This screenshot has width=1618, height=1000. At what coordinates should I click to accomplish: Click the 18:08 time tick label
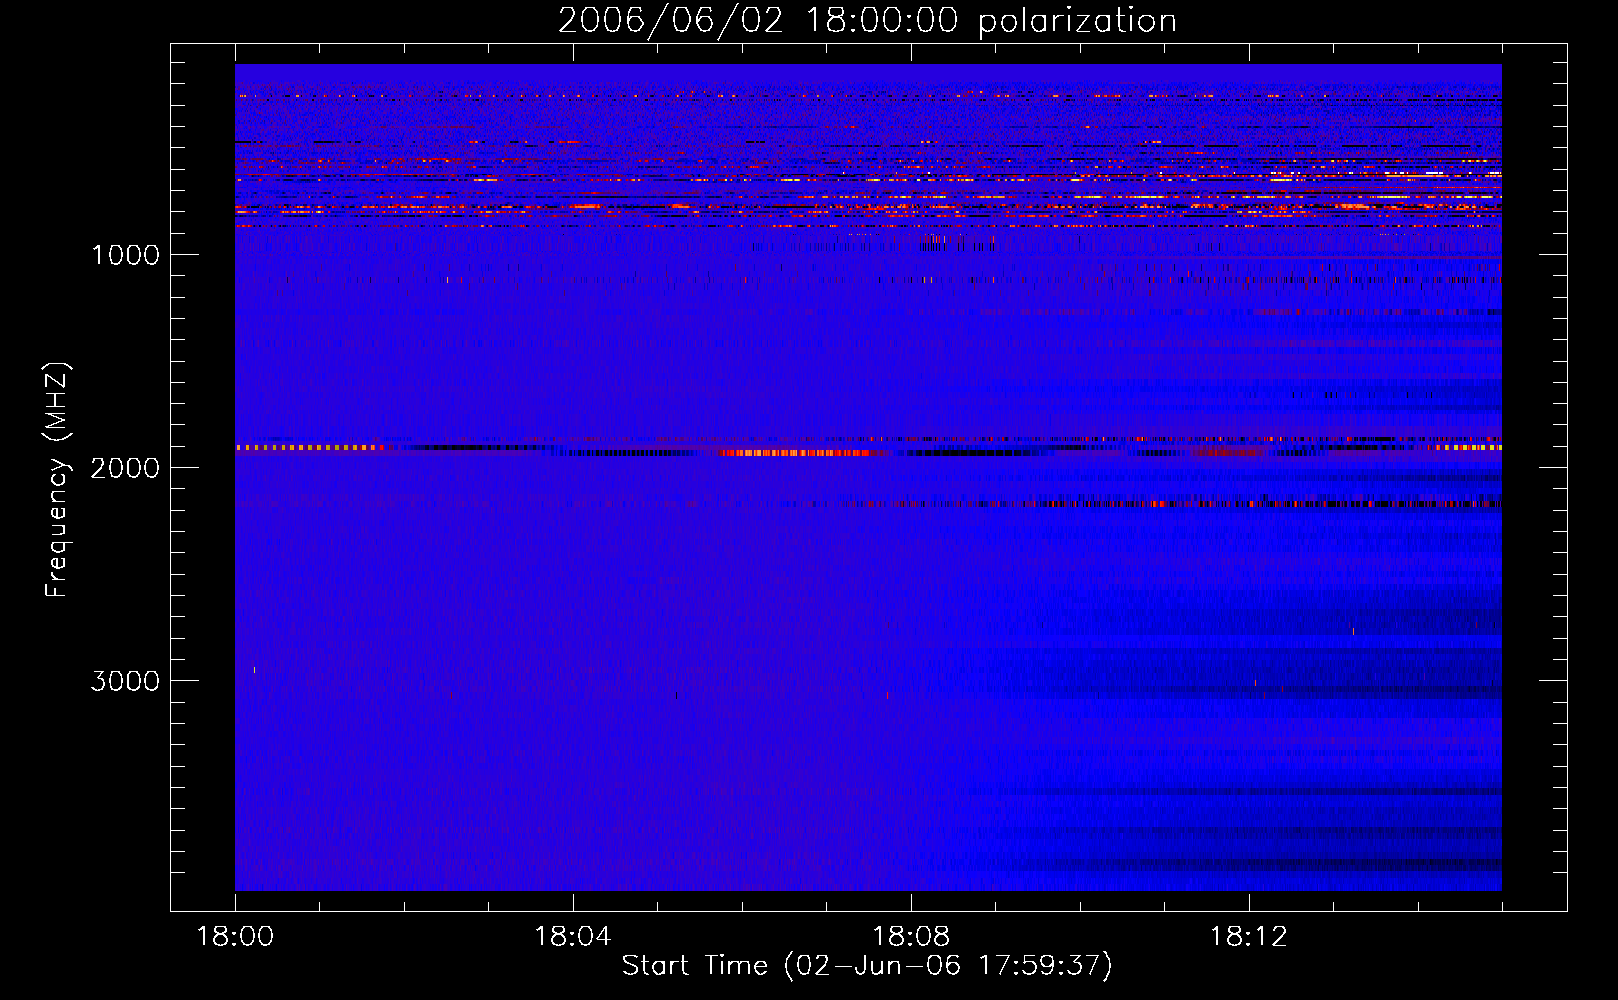pos(911,937)
